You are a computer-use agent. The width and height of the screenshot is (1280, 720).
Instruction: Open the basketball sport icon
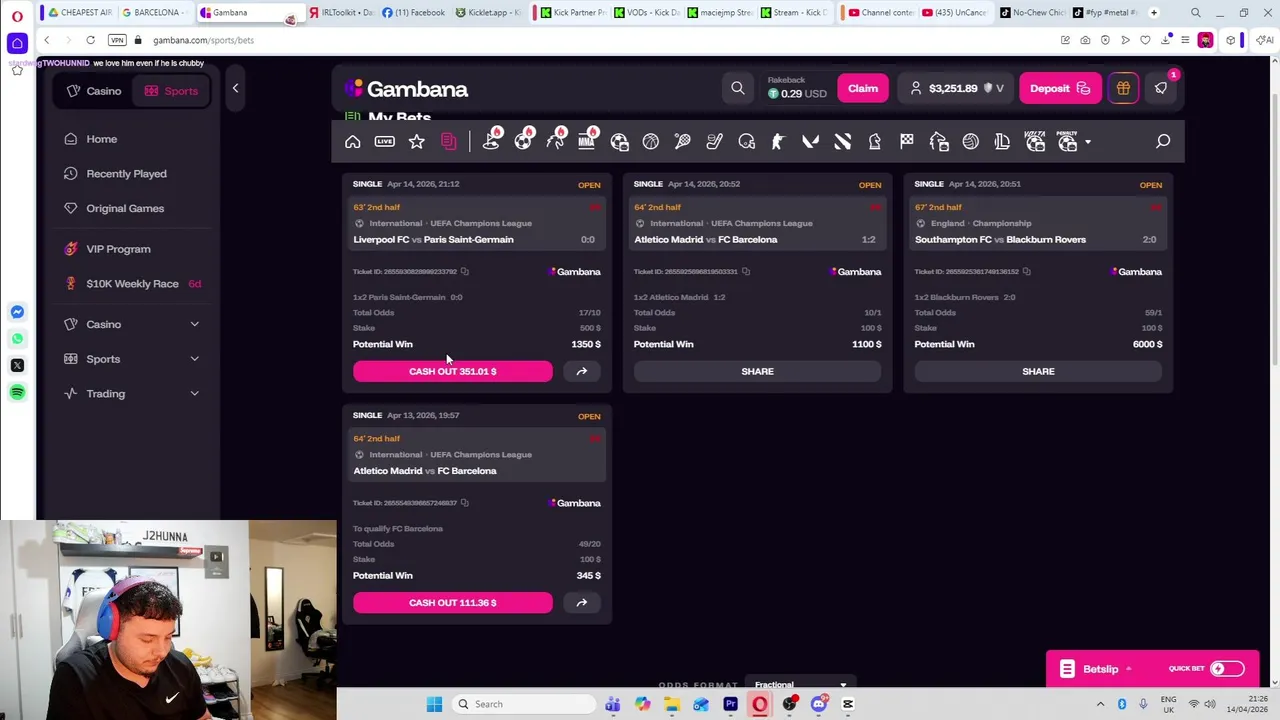tap(651, 142)
